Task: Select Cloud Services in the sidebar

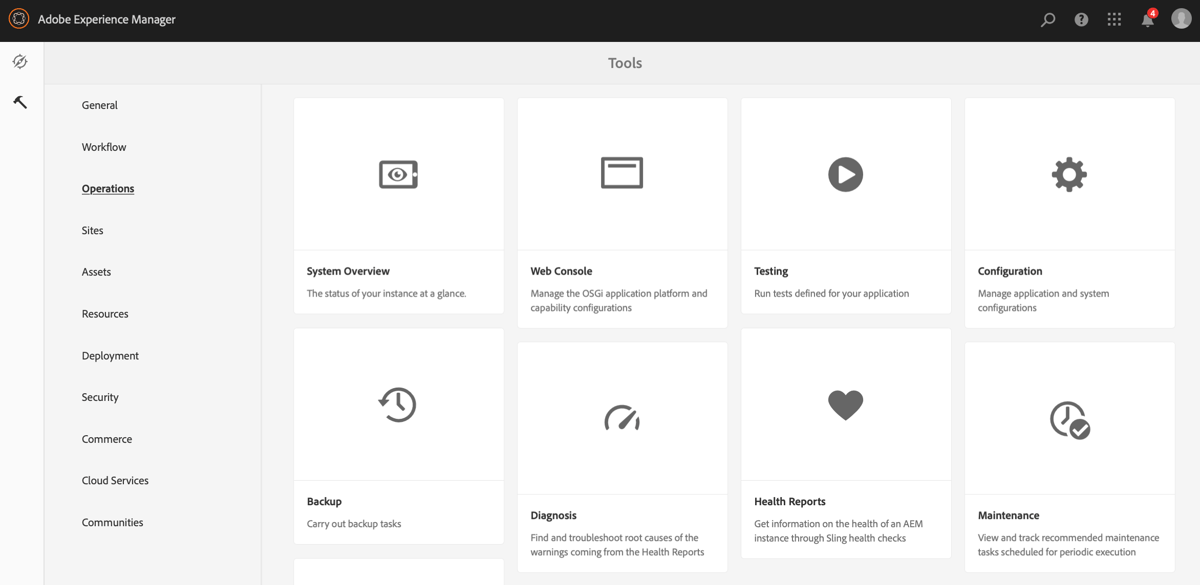Action: click(x=114, y=480)
